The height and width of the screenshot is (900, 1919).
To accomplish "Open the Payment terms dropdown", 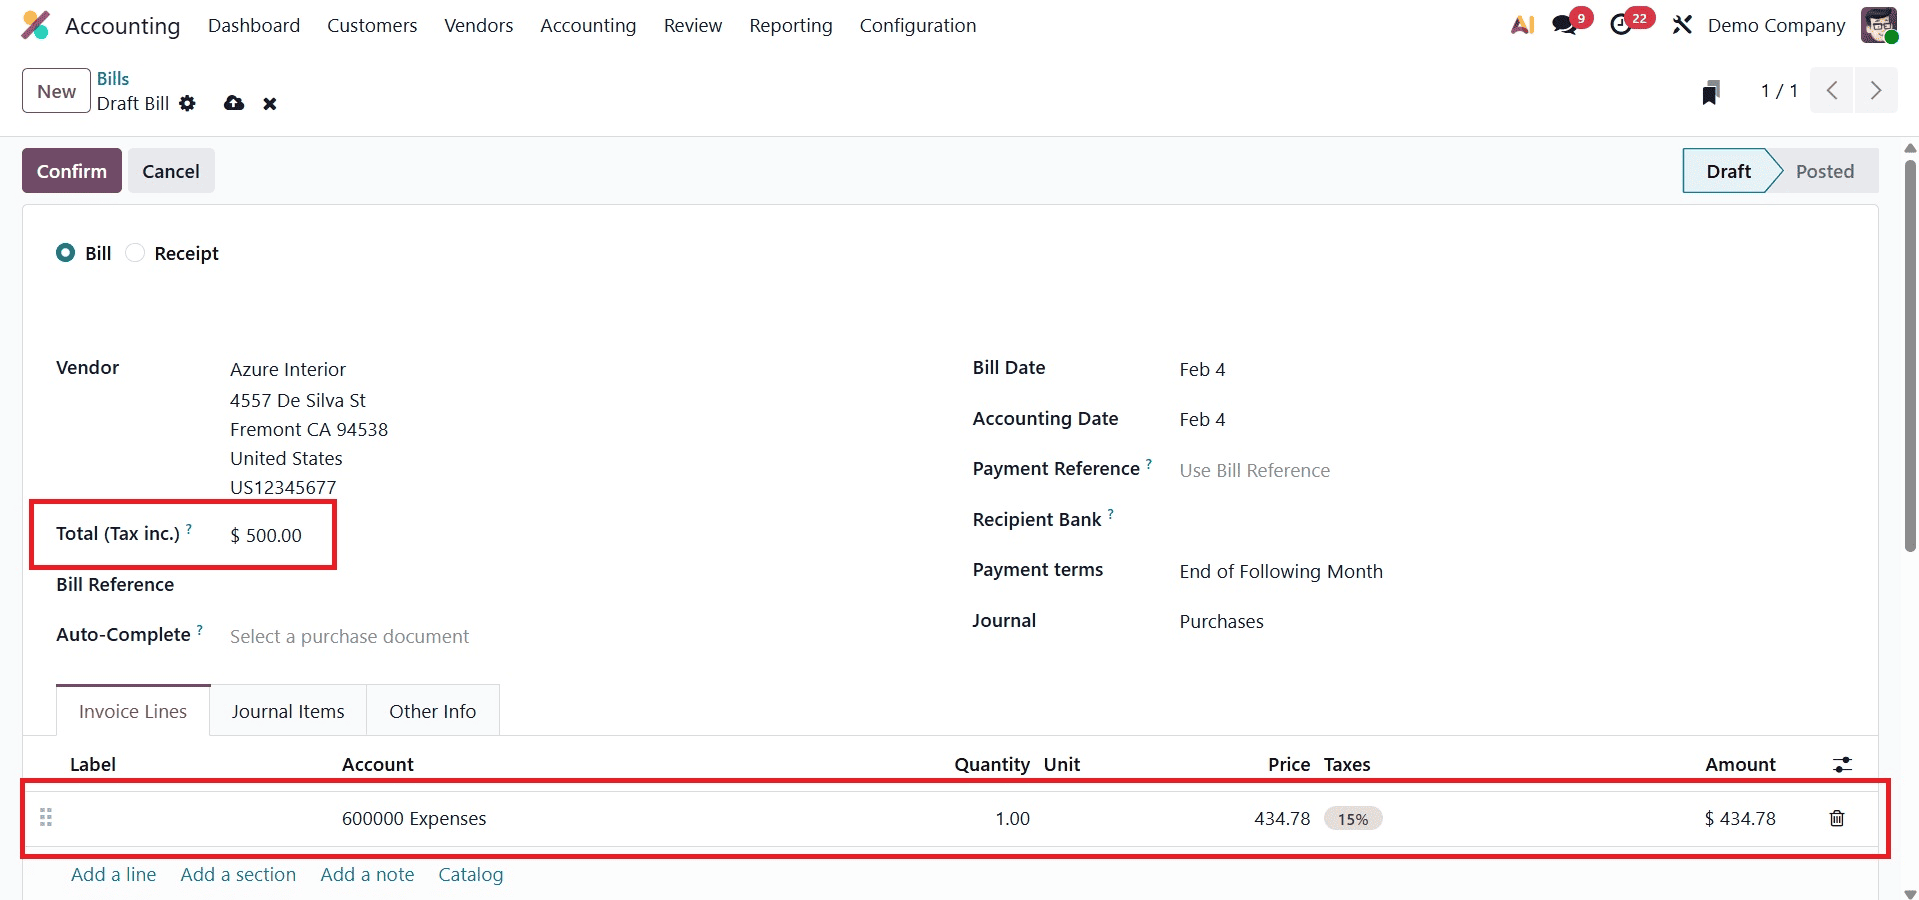I will tap(1280, 571).
